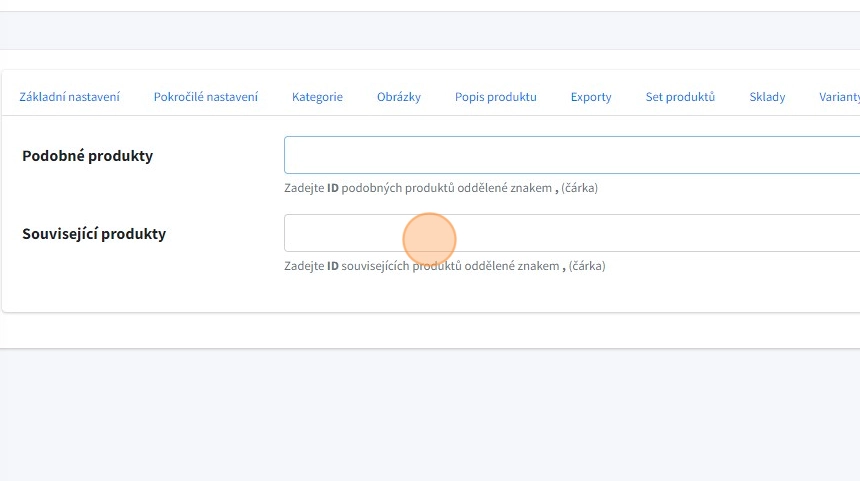Go to the Obrázky tab
This screenshot has height=481, width=860.
click(398, 97)
